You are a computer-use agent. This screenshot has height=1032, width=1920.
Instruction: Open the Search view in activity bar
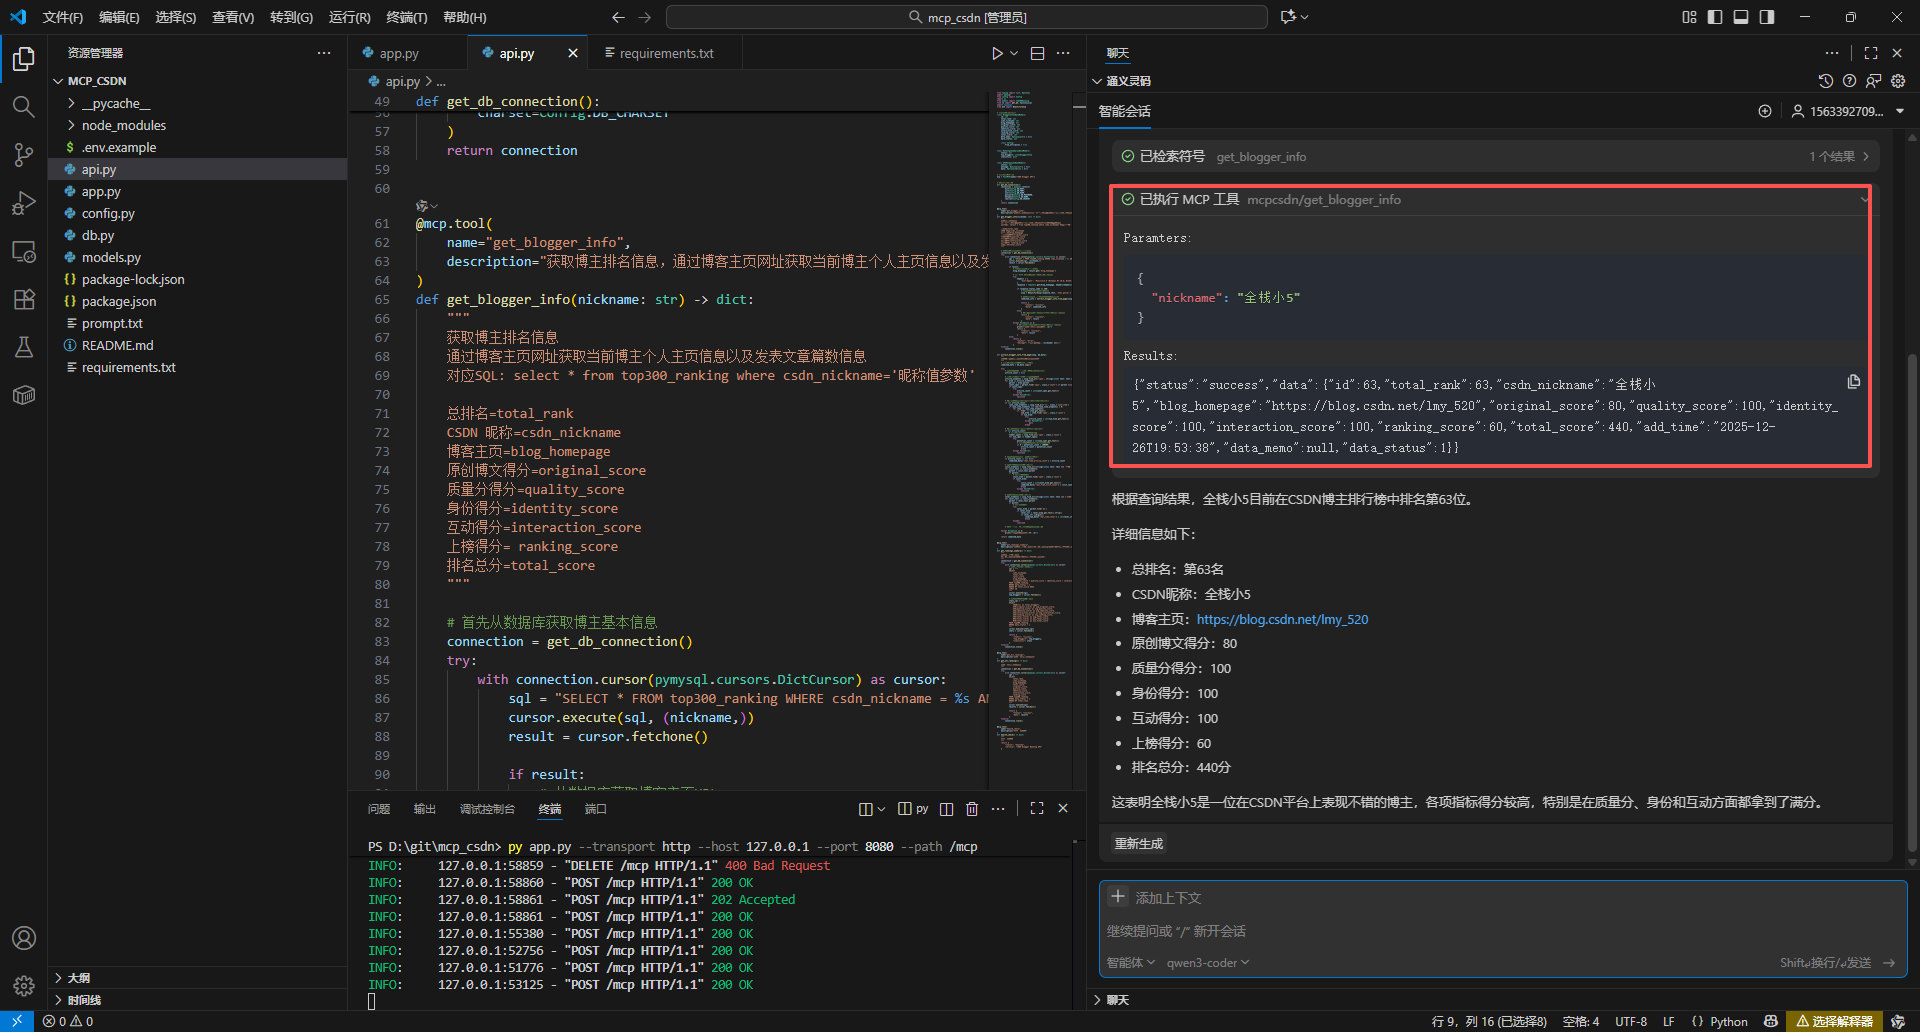tap(24, 107)
